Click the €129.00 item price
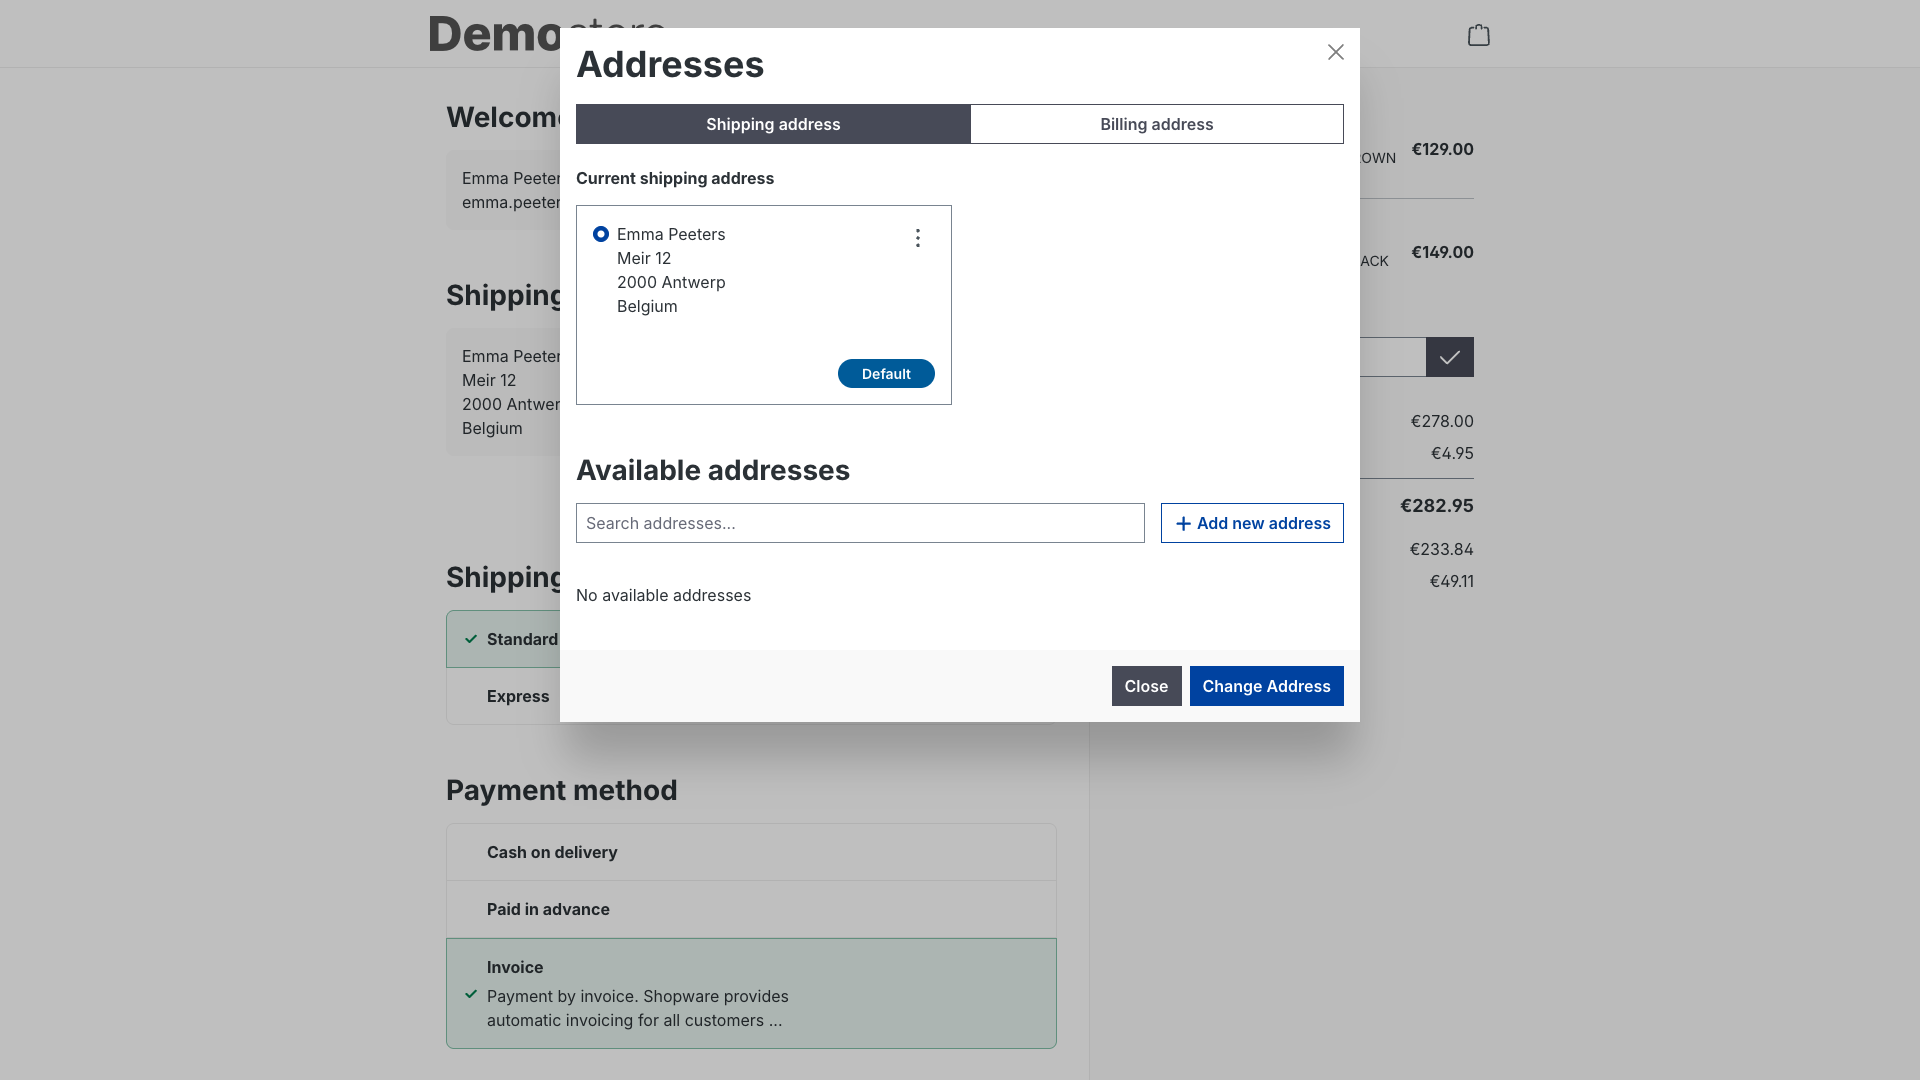This screenshot has width=1920, height=1080. pos(1442,149)
